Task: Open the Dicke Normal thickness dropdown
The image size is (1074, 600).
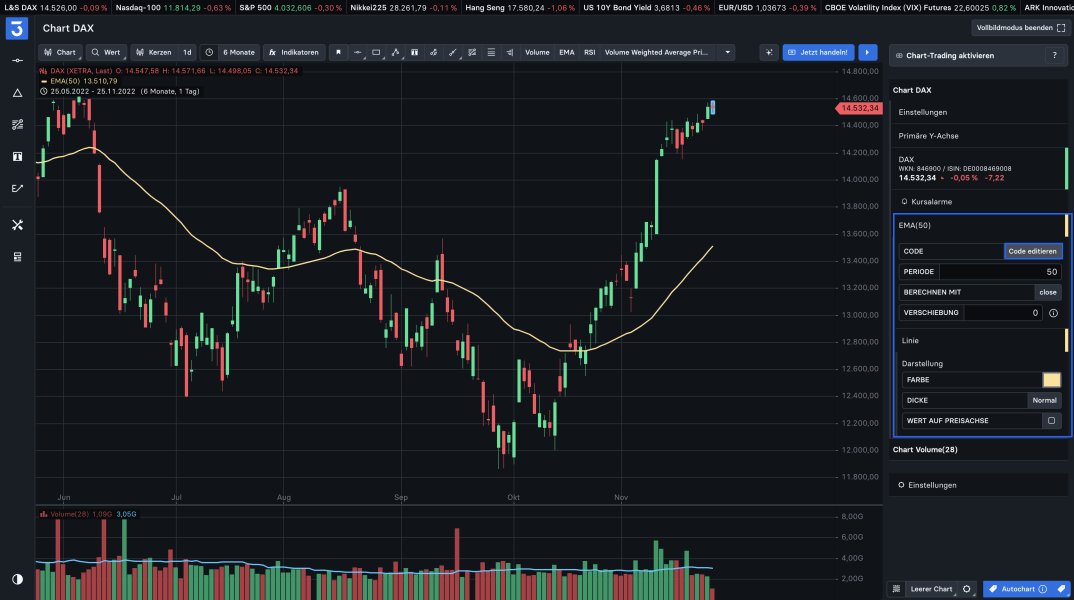Action: (1044, 400)
